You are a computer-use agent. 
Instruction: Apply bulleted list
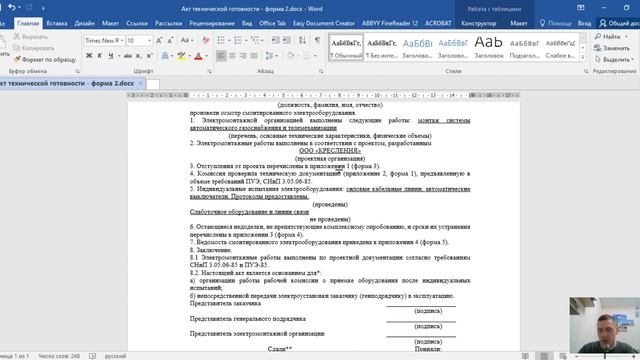pyautogui.click(x=221, y=40)
